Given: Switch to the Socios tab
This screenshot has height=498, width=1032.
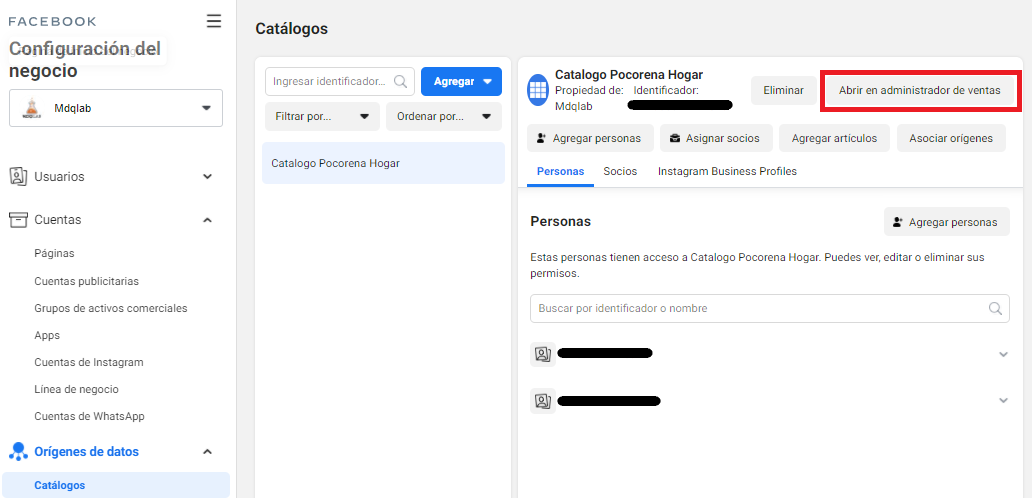Looking at the screenshot, I should [x=620, y=171].
